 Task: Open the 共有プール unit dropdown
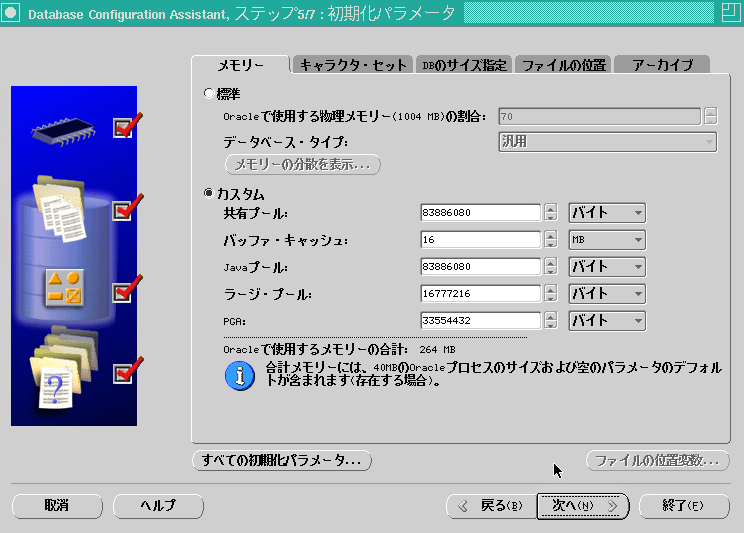(607, 213)
